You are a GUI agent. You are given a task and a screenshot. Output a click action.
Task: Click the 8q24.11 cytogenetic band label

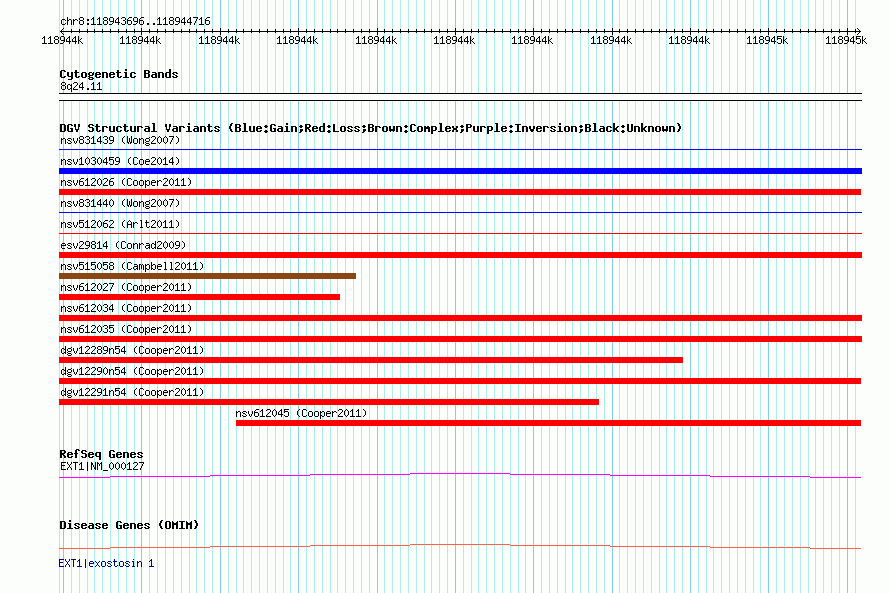(81, 87)
